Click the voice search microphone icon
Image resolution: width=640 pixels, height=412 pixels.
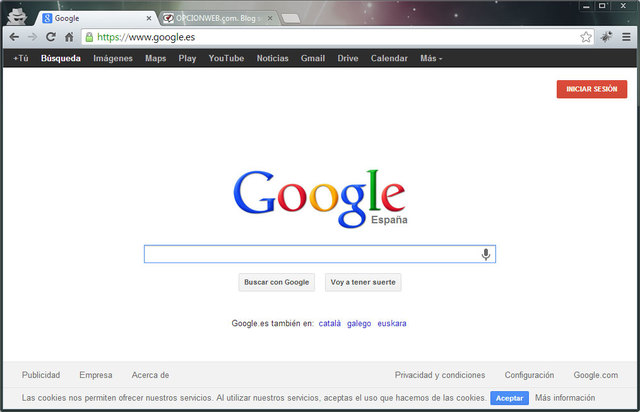click(x=485, y=254)
